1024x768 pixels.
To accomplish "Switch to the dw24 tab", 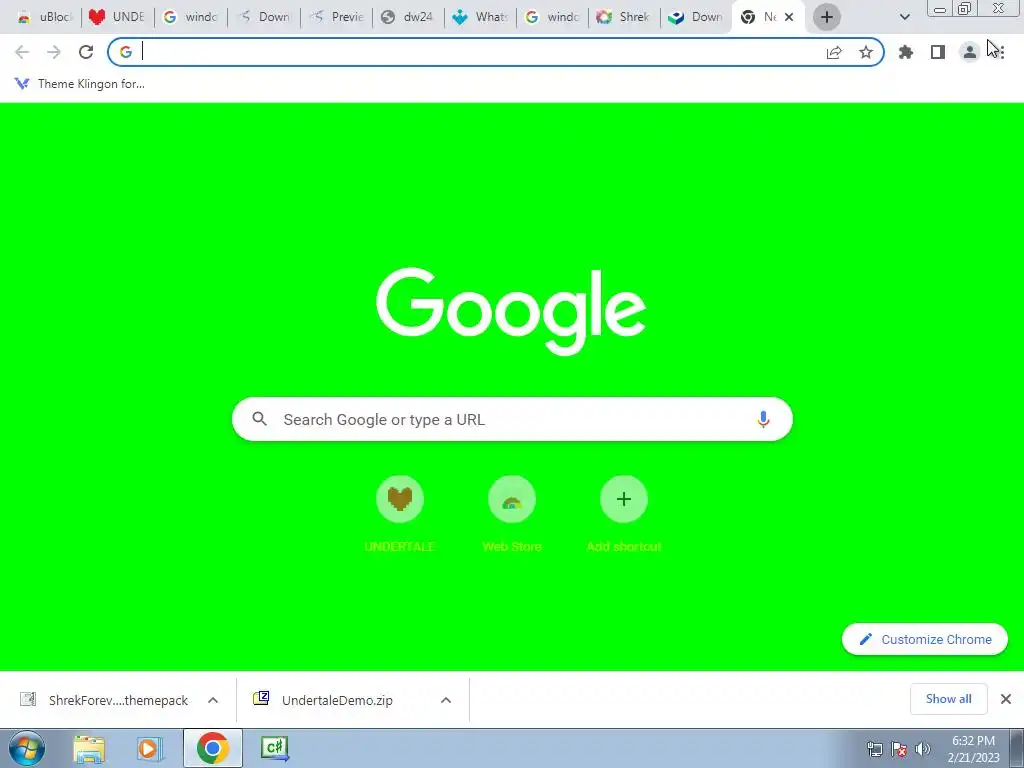I will coord(408,17).
